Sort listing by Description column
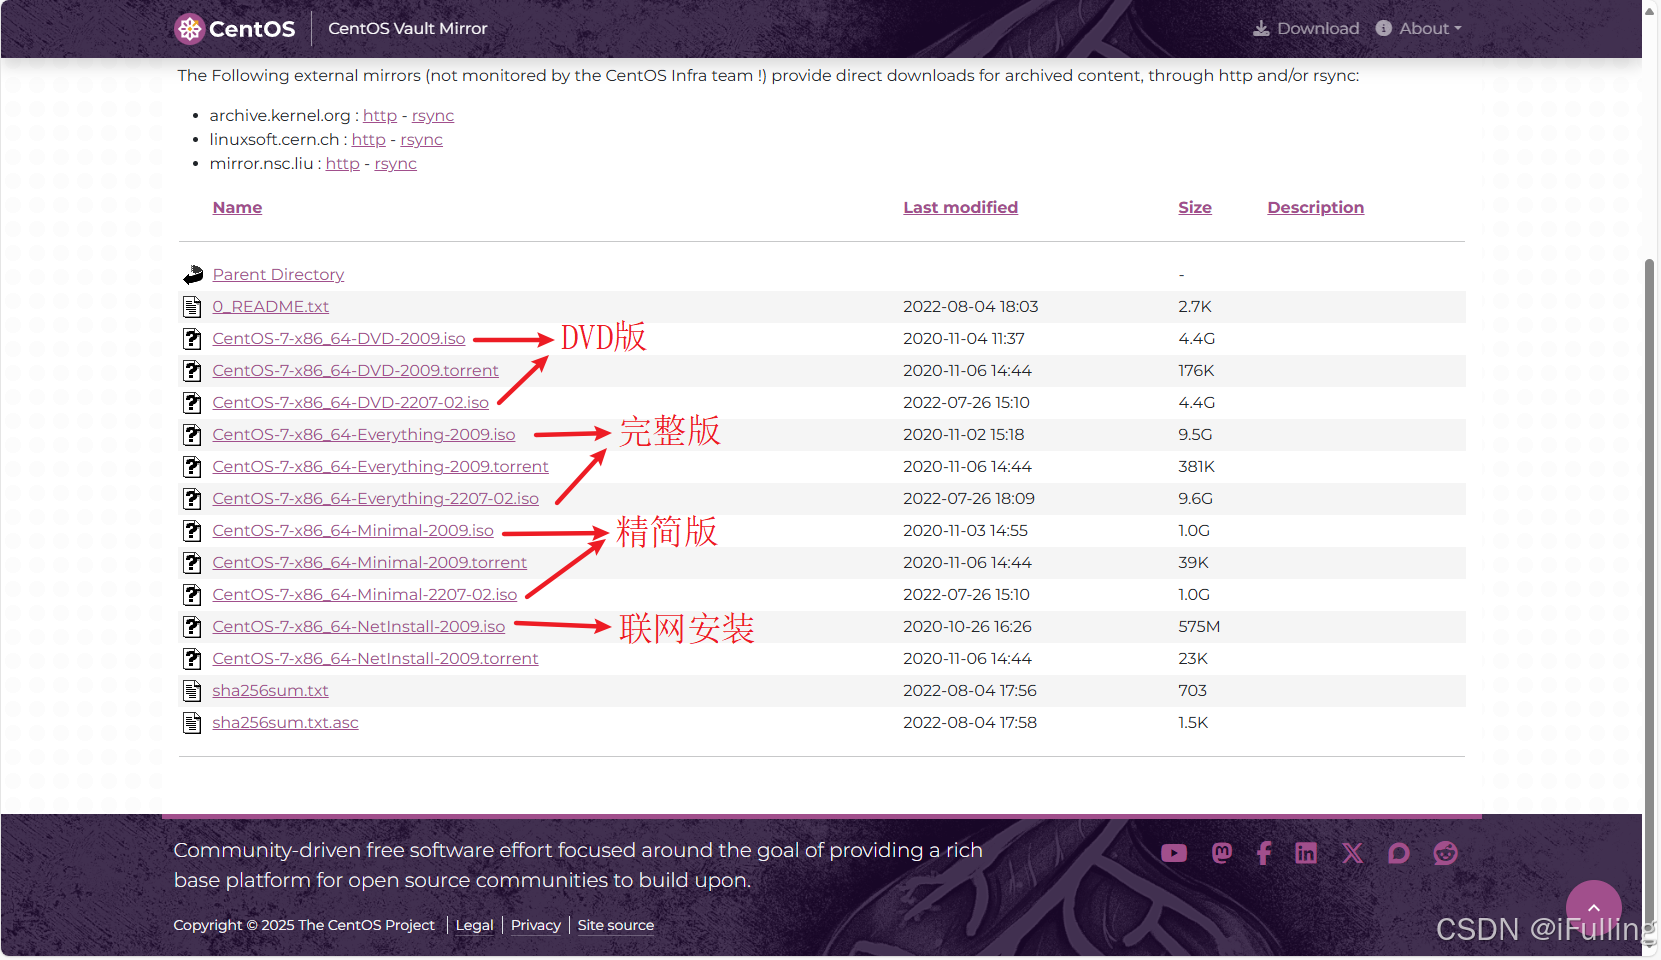Viewport: 1661px width, 960px height. [x=1315, y=208]
